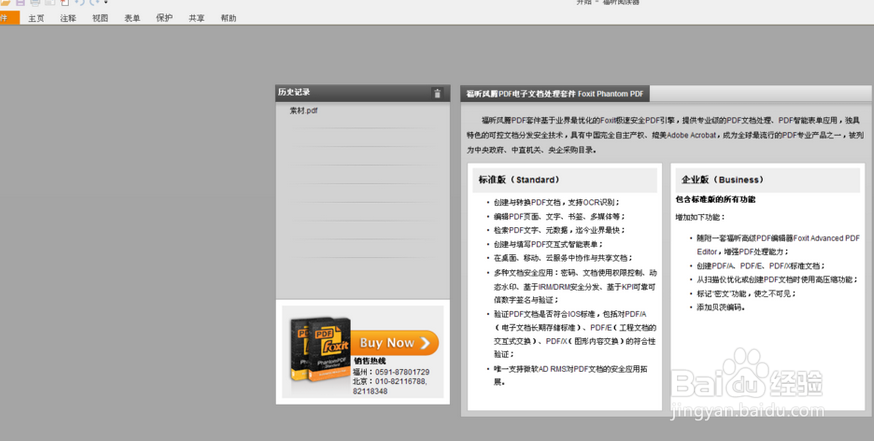Open the orange 文件 file tab
Screen dimensions: 874x441
click(x=8, y=18)
